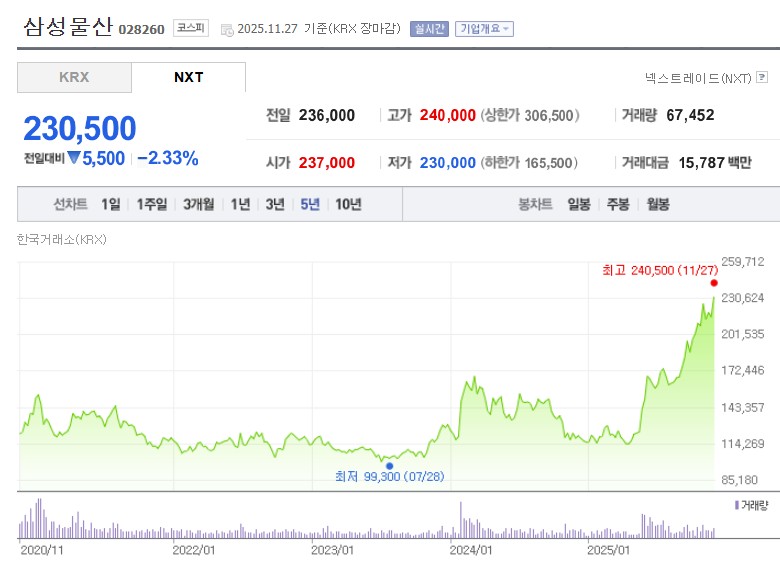Viewport: 780px width, 577px height.
Task: Show the 일봉 daily candle chart
Action: pos(579,204)
